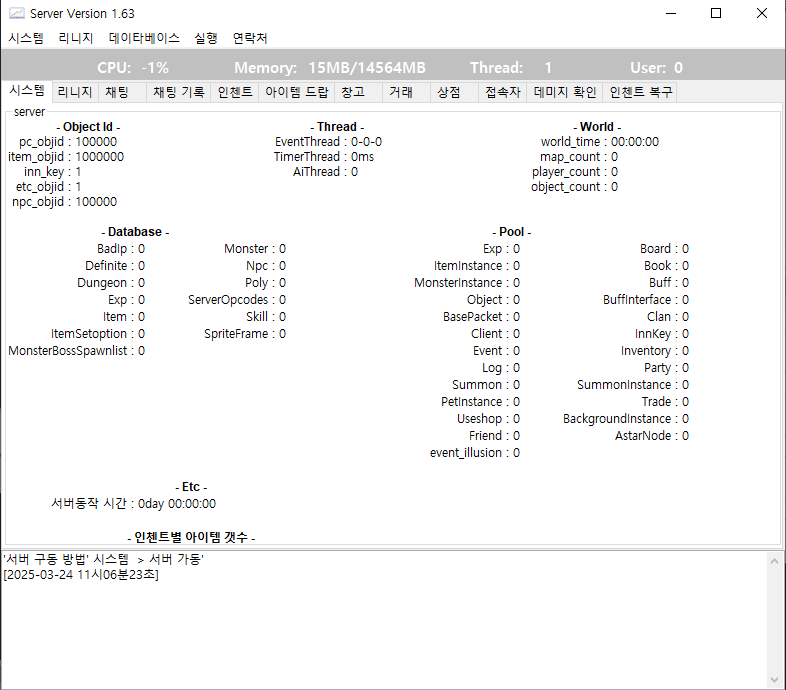Viewport: 786px width, 690px height.
Task: Click the CPU: -1% status text
Action: click(x=133, y=68)
